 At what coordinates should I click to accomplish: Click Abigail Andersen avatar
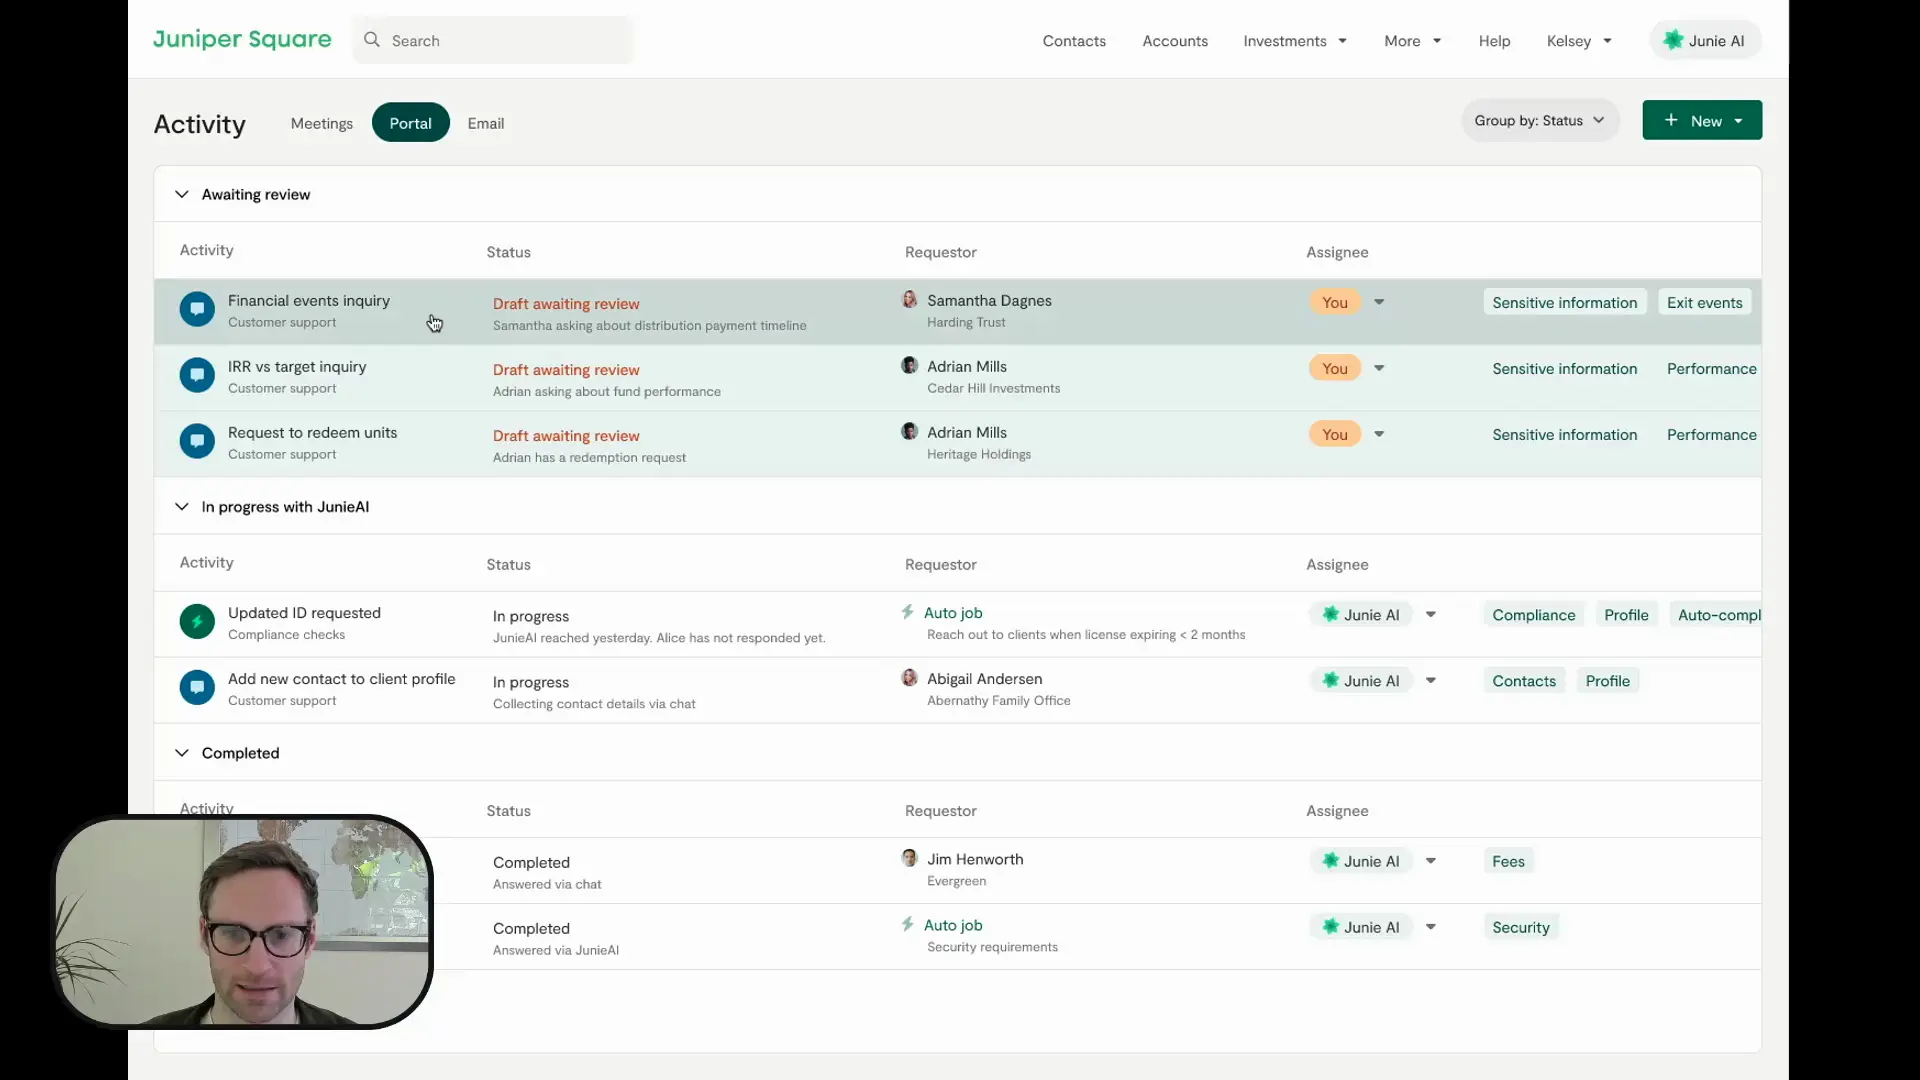[x=910, y=678]
